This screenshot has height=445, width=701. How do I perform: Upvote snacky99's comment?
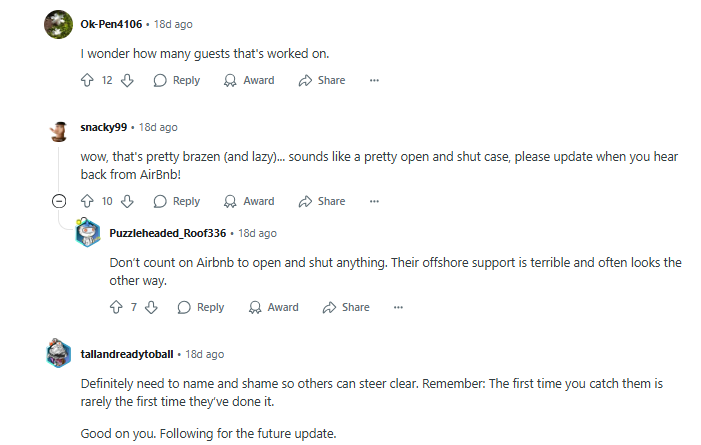(87, 201)
